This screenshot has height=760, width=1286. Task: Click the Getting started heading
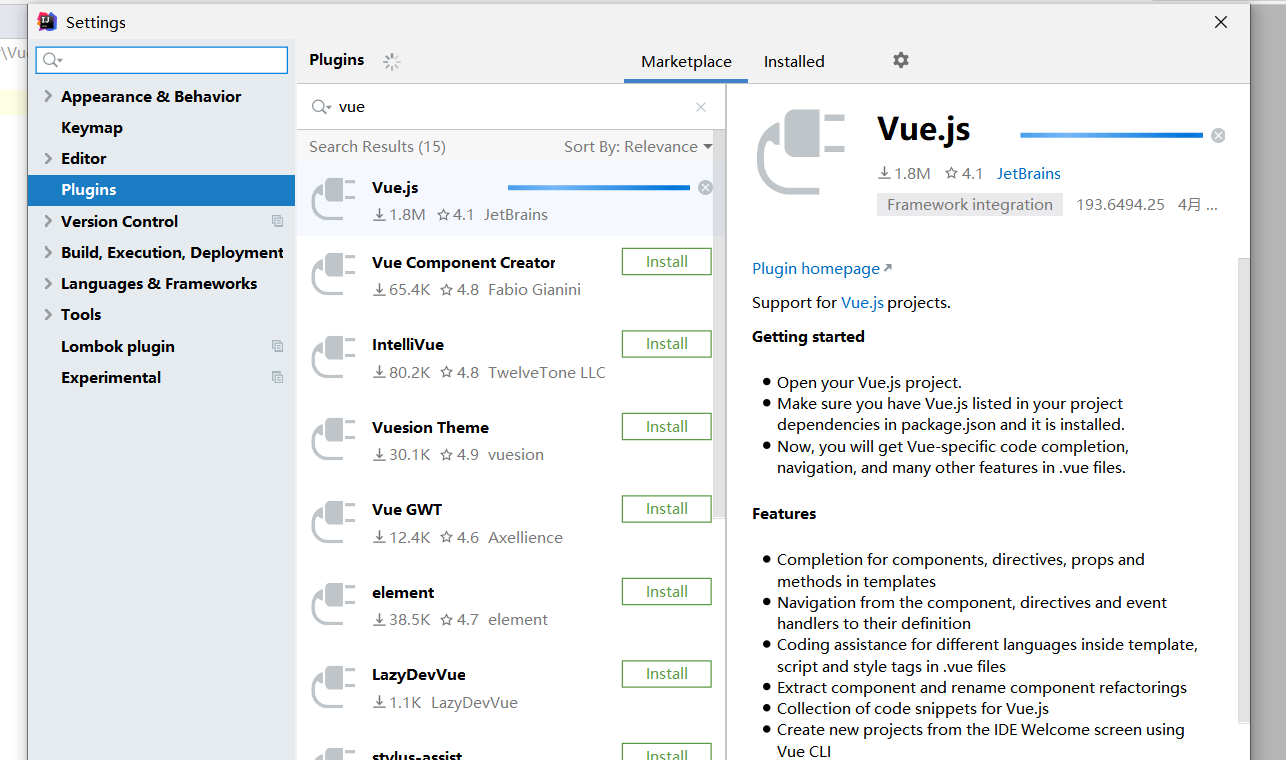coord(808,336)
